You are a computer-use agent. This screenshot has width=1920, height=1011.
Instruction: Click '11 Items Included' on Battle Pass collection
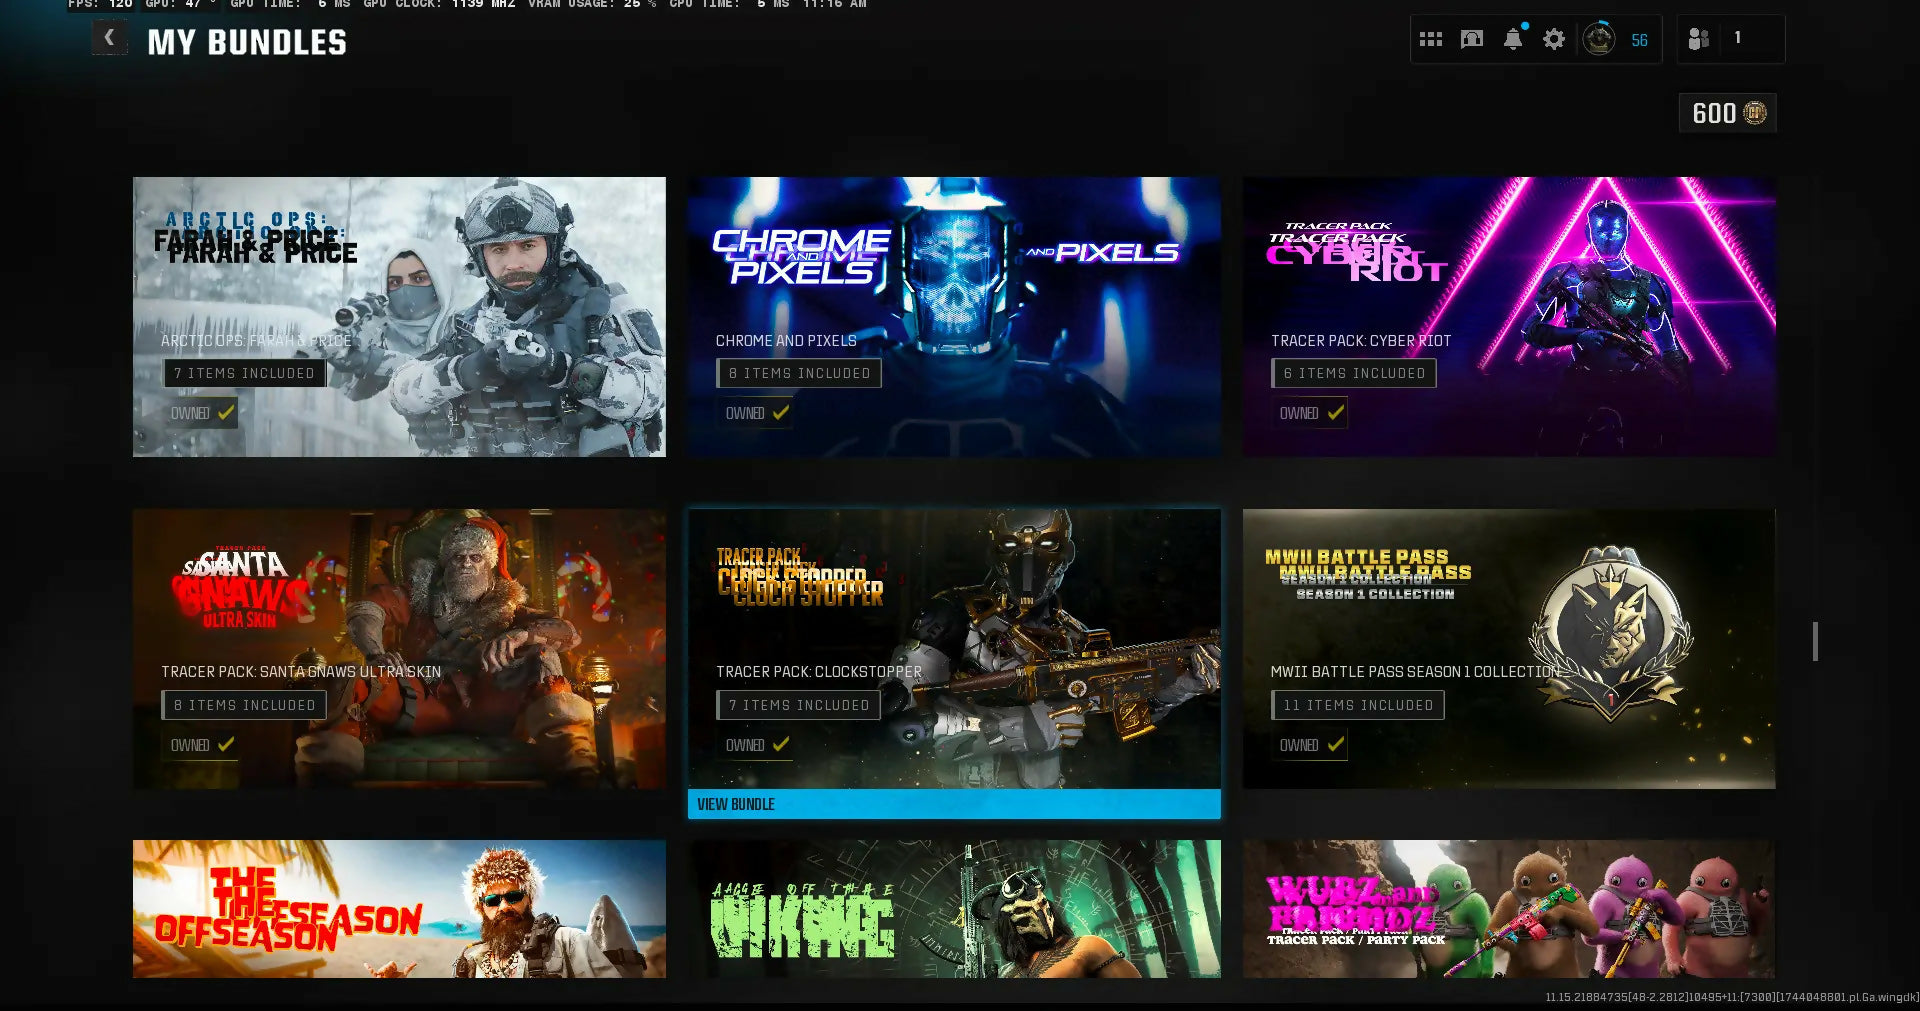click(1358, 705)
